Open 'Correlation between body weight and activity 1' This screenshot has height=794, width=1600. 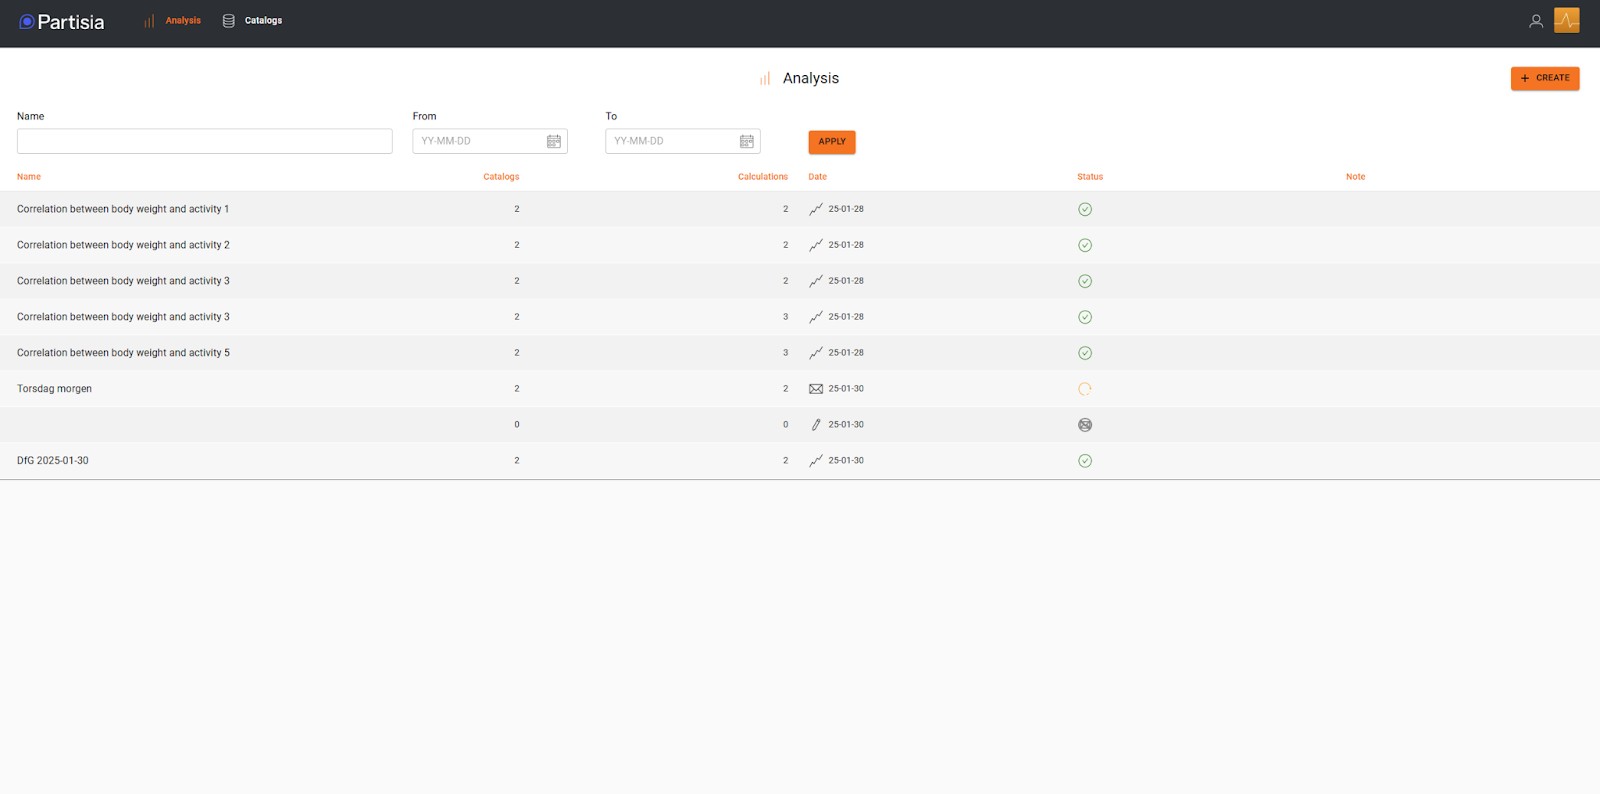click(123, 209)
